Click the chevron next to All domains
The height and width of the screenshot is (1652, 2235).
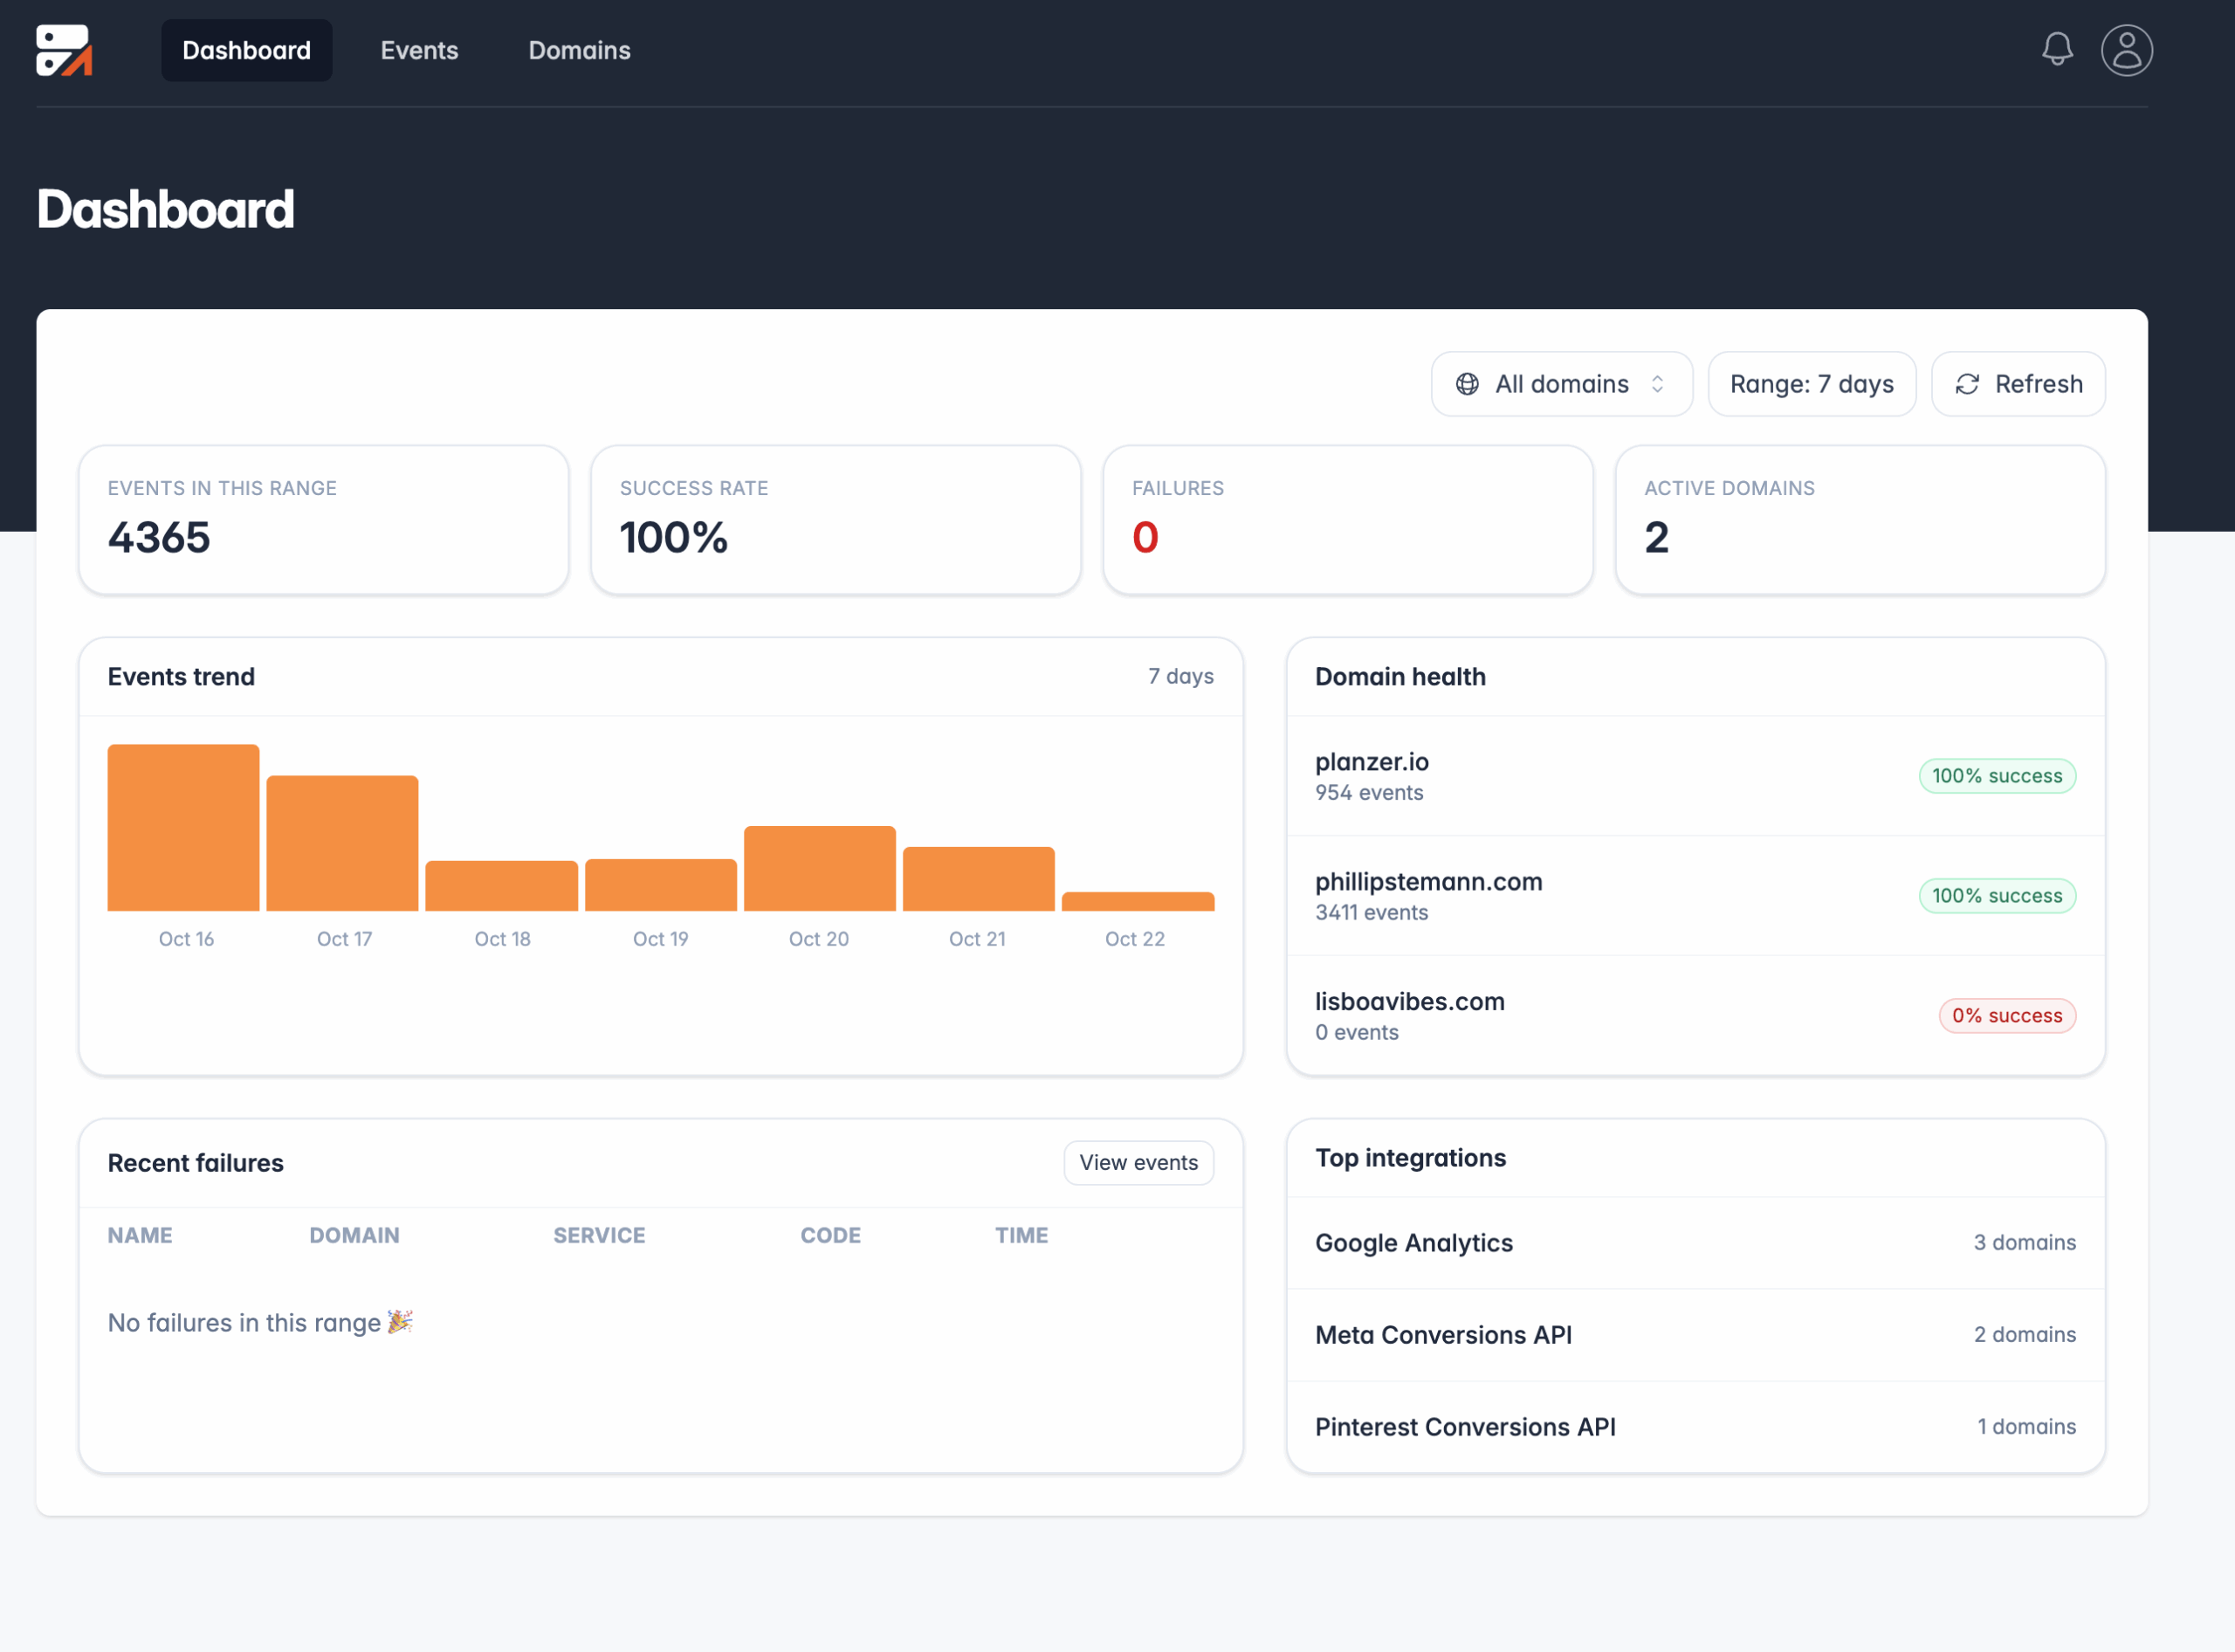point(1656,383)
